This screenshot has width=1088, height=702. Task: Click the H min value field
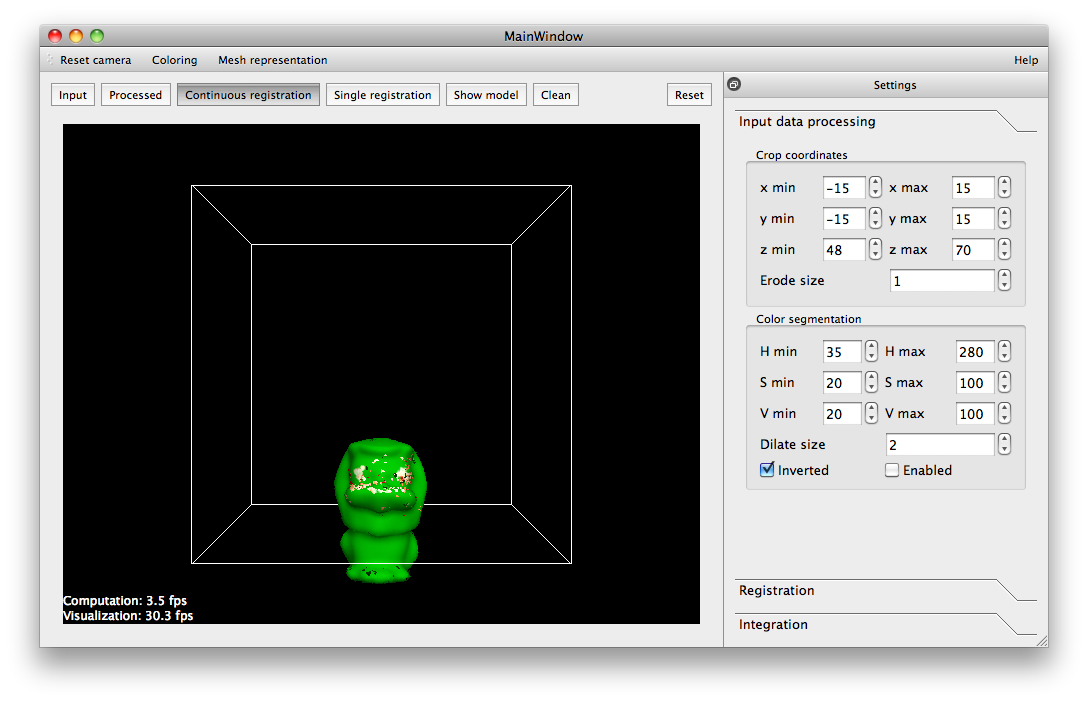842,352
